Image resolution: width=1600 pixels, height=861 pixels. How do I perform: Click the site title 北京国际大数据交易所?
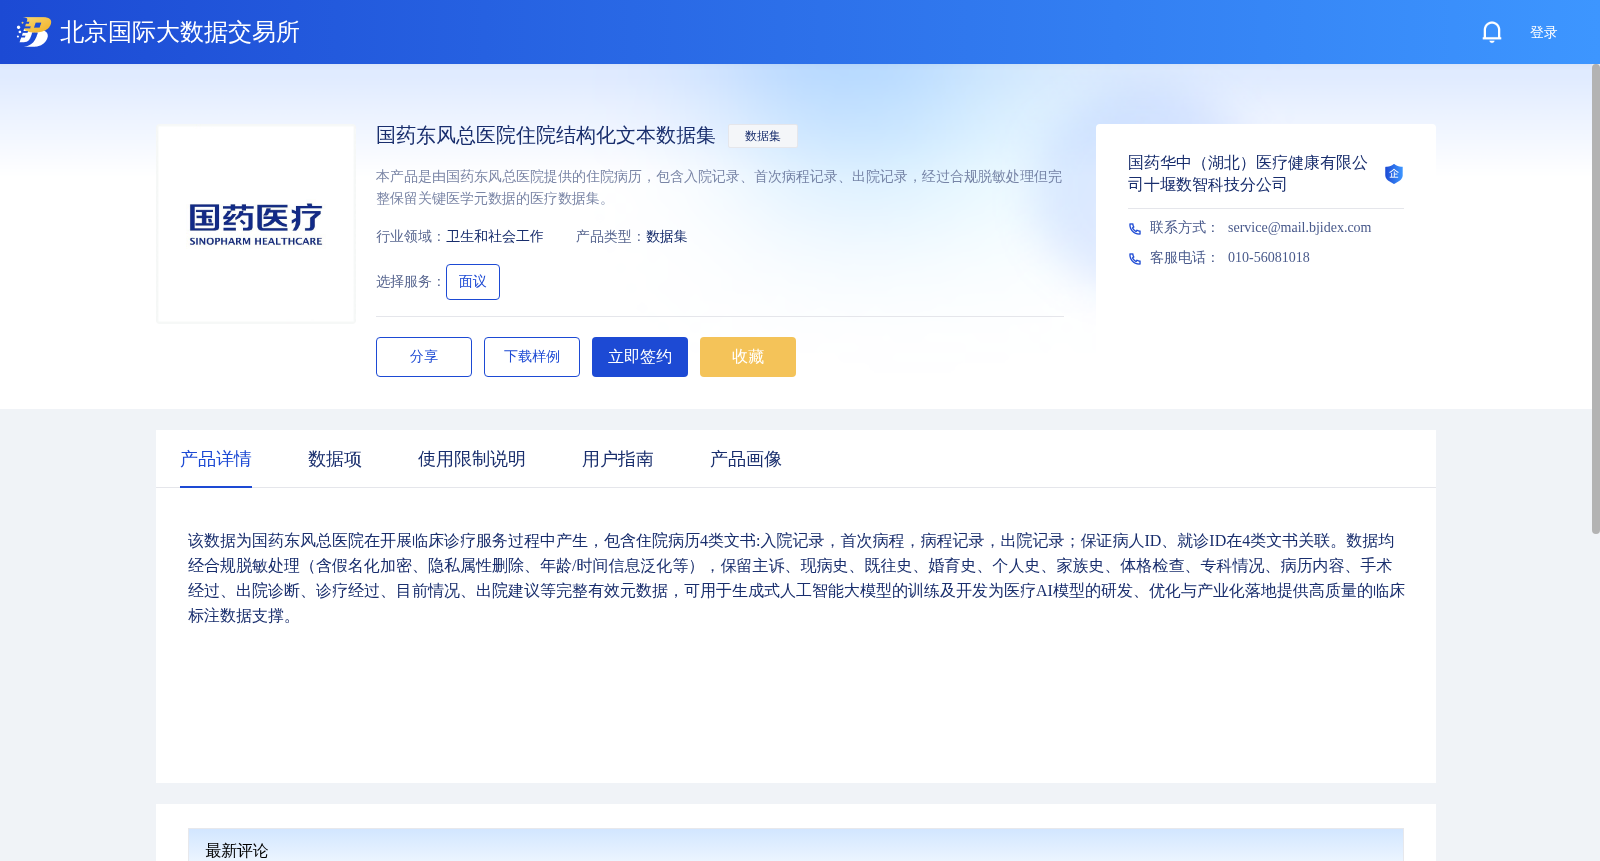point(180,32)
